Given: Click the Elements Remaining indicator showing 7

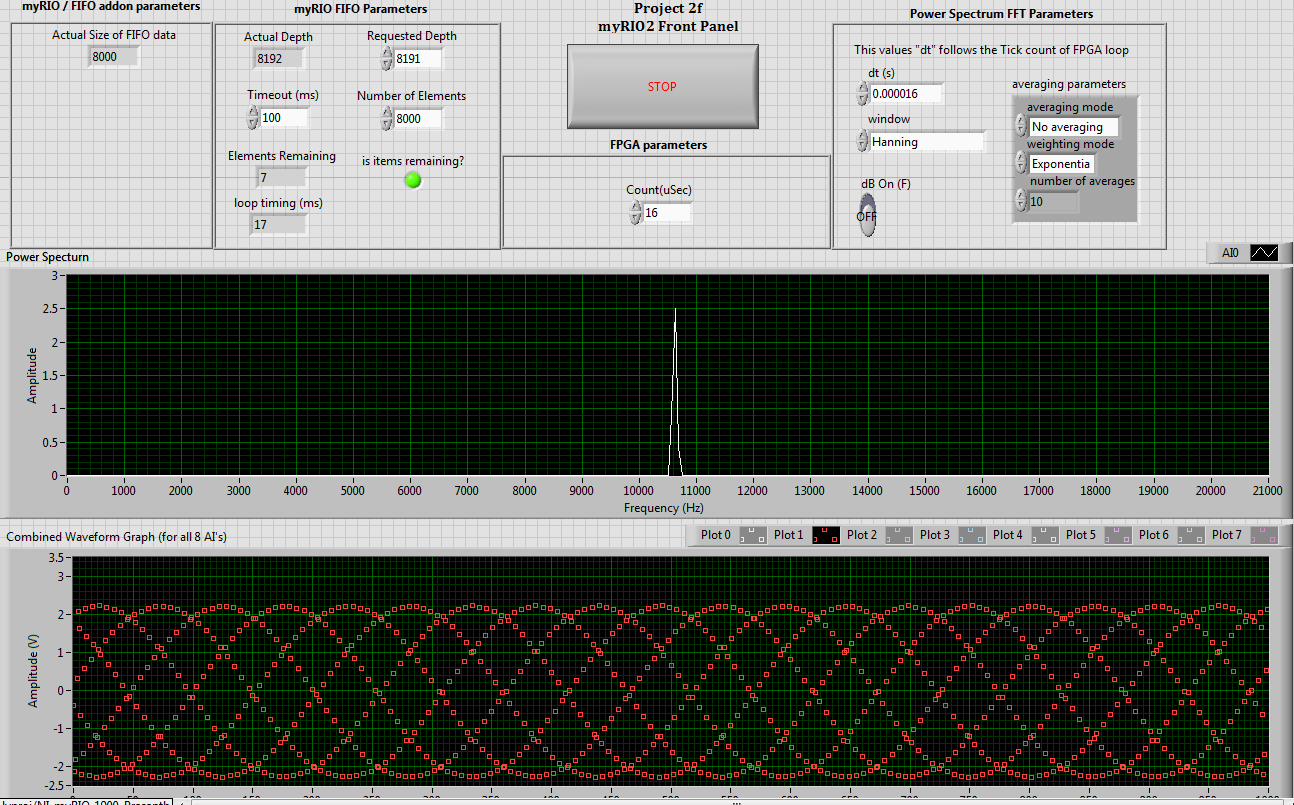Looking at the screenshot, I should pyautogui.click(x=280, y=178).
